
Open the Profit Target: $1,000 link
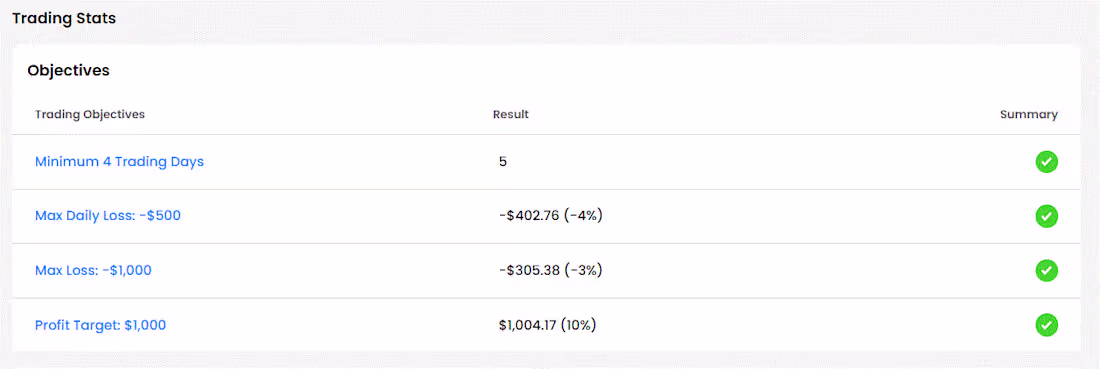(100, 326)
